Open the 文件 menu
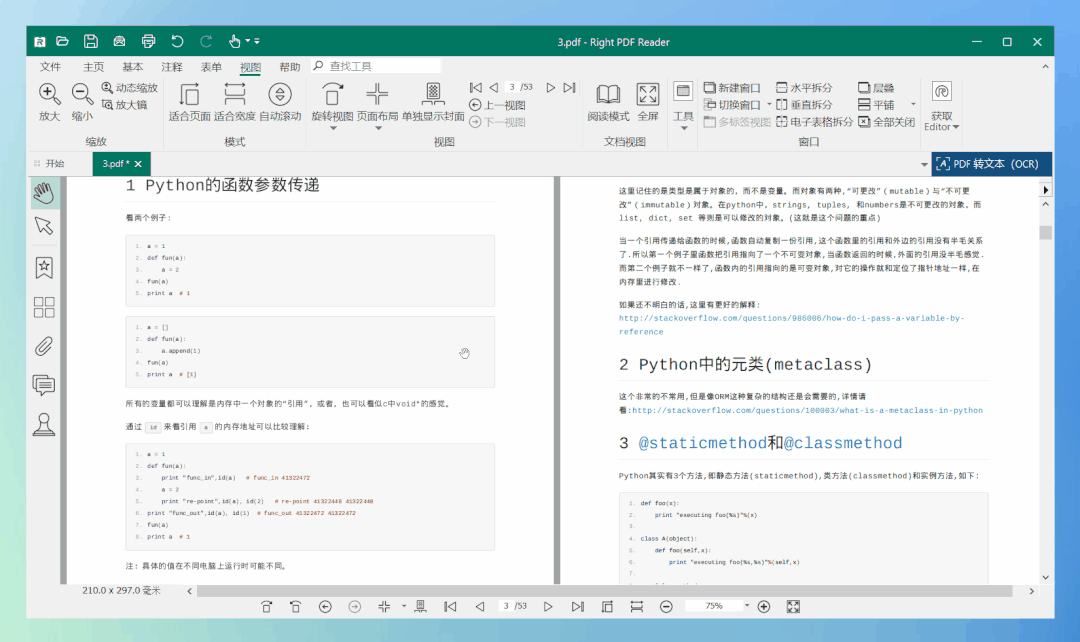This screenshot has height=642, width=1080. point(50,67)
